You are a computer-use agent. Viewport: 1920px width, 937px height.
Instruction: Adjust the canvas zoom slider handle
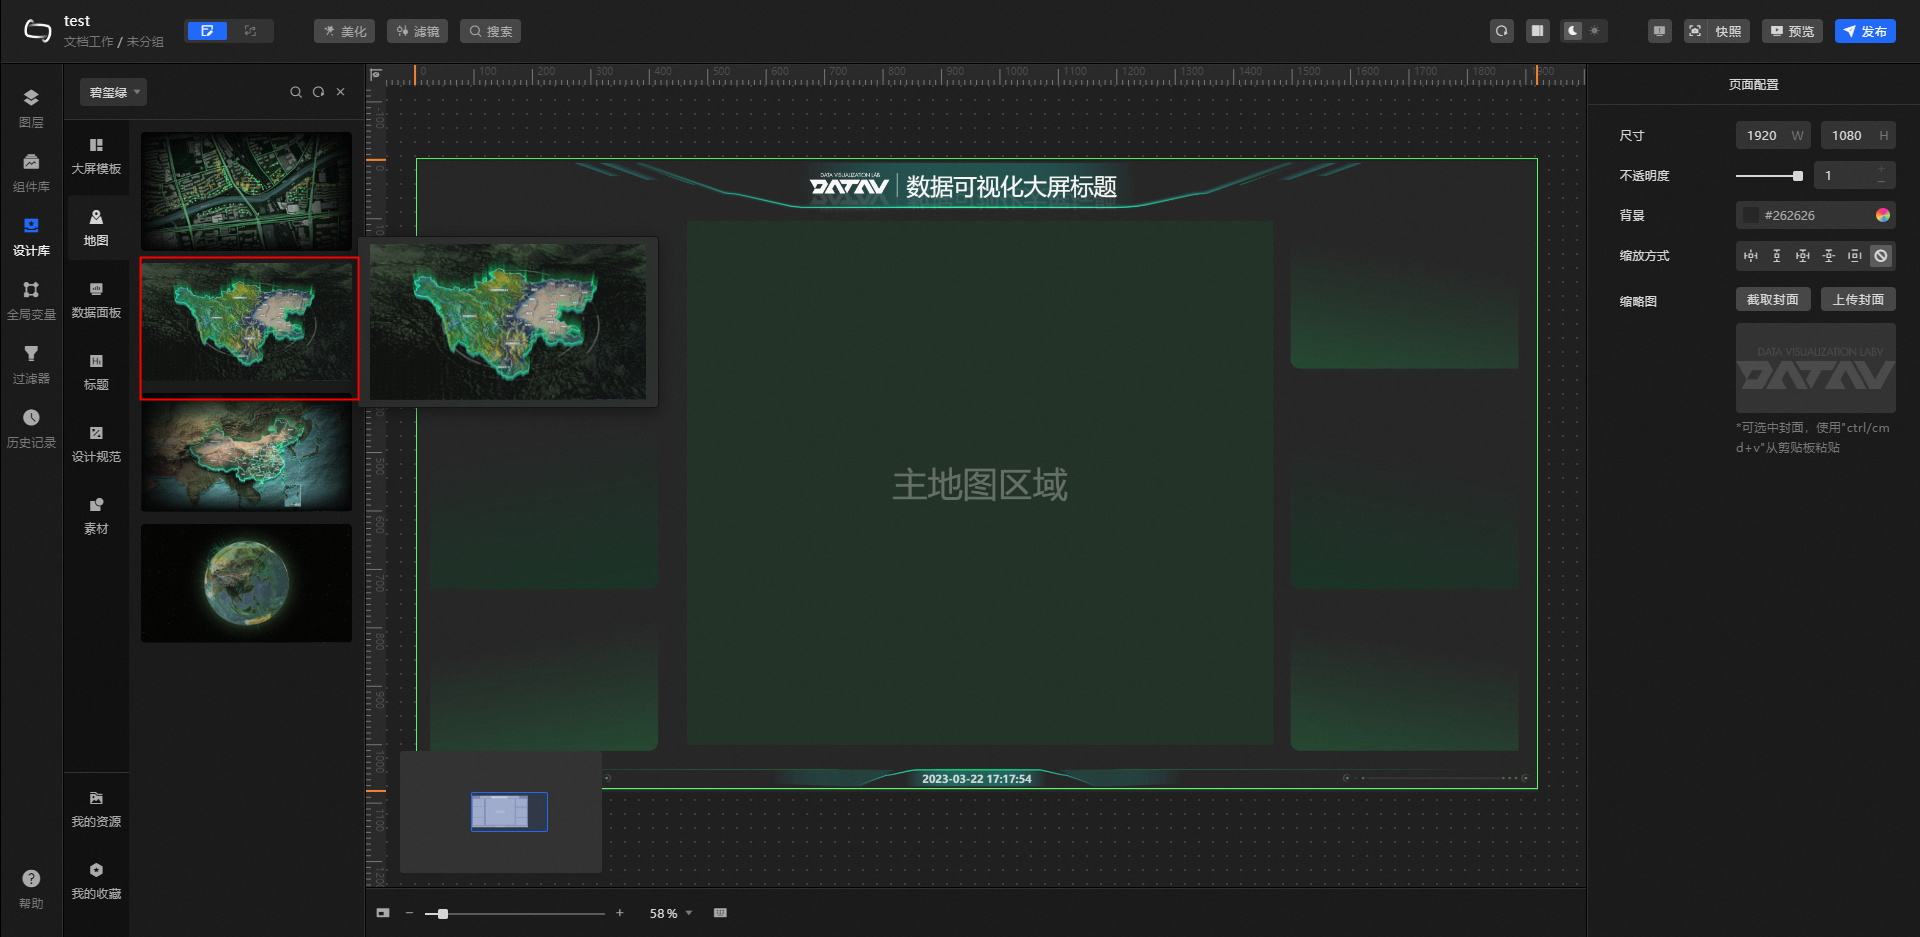click(443, 914)
